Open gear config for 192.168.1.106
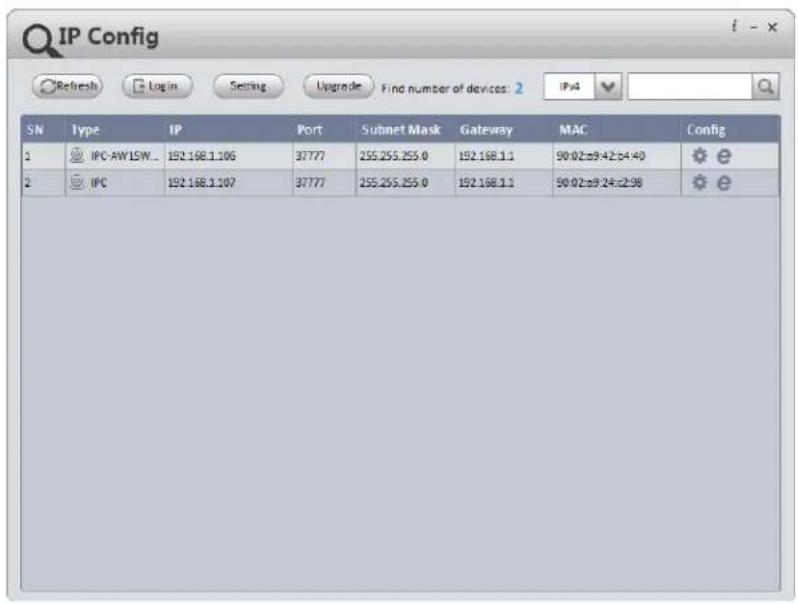The height and width of the screenshot is (604, 798). pyautogui.click(x=700, y=156)
